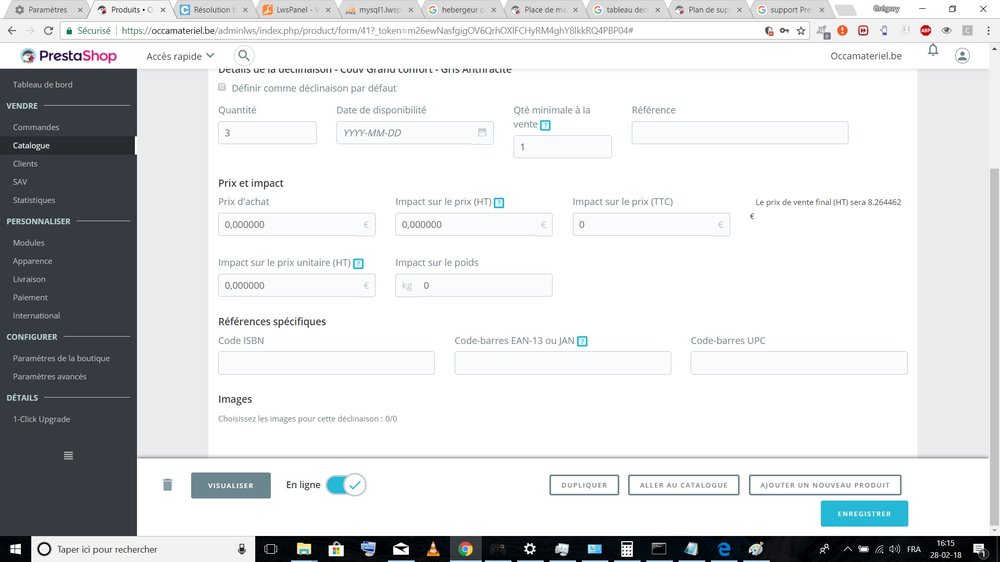1000x562 pixels.
Task: Open Windows Settings gear in taskbar
Action: tap(529, 549)
